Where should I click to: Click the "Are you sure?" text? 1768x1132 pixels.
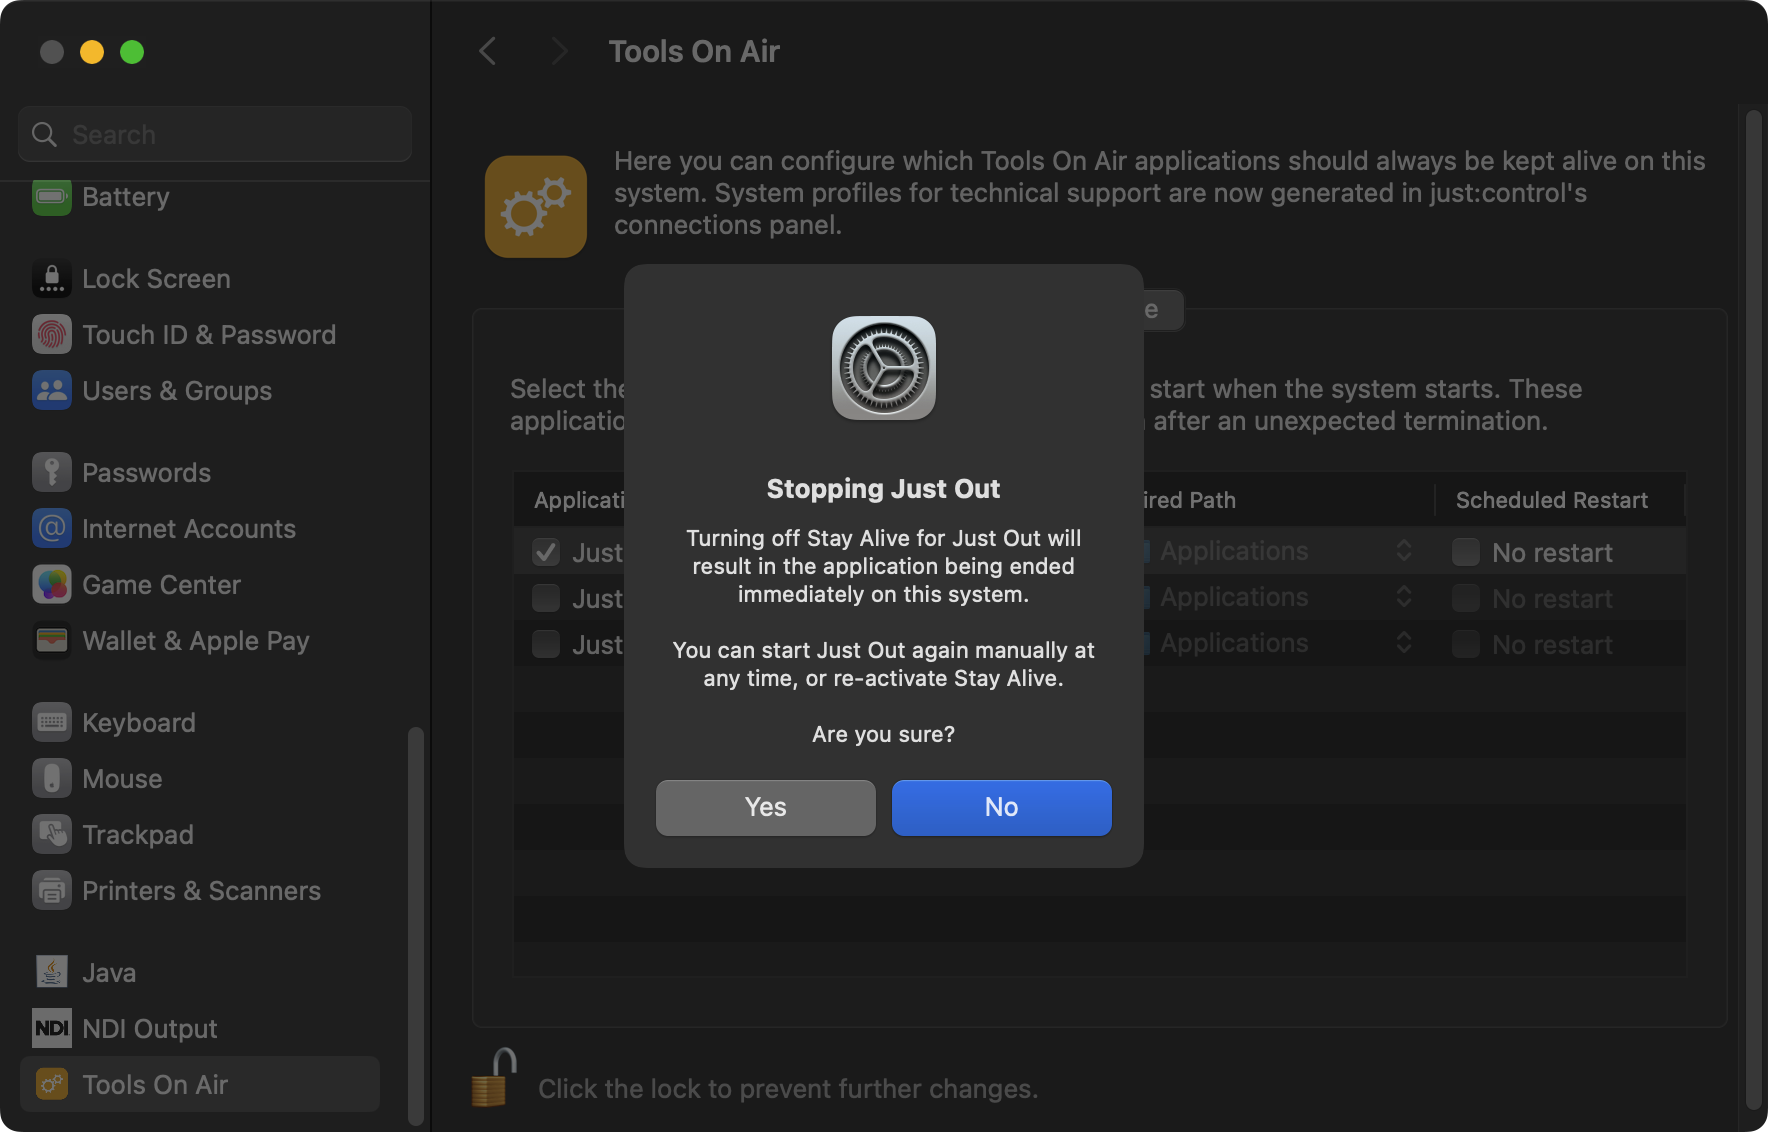pyautogui.click(x=884, y=735)
